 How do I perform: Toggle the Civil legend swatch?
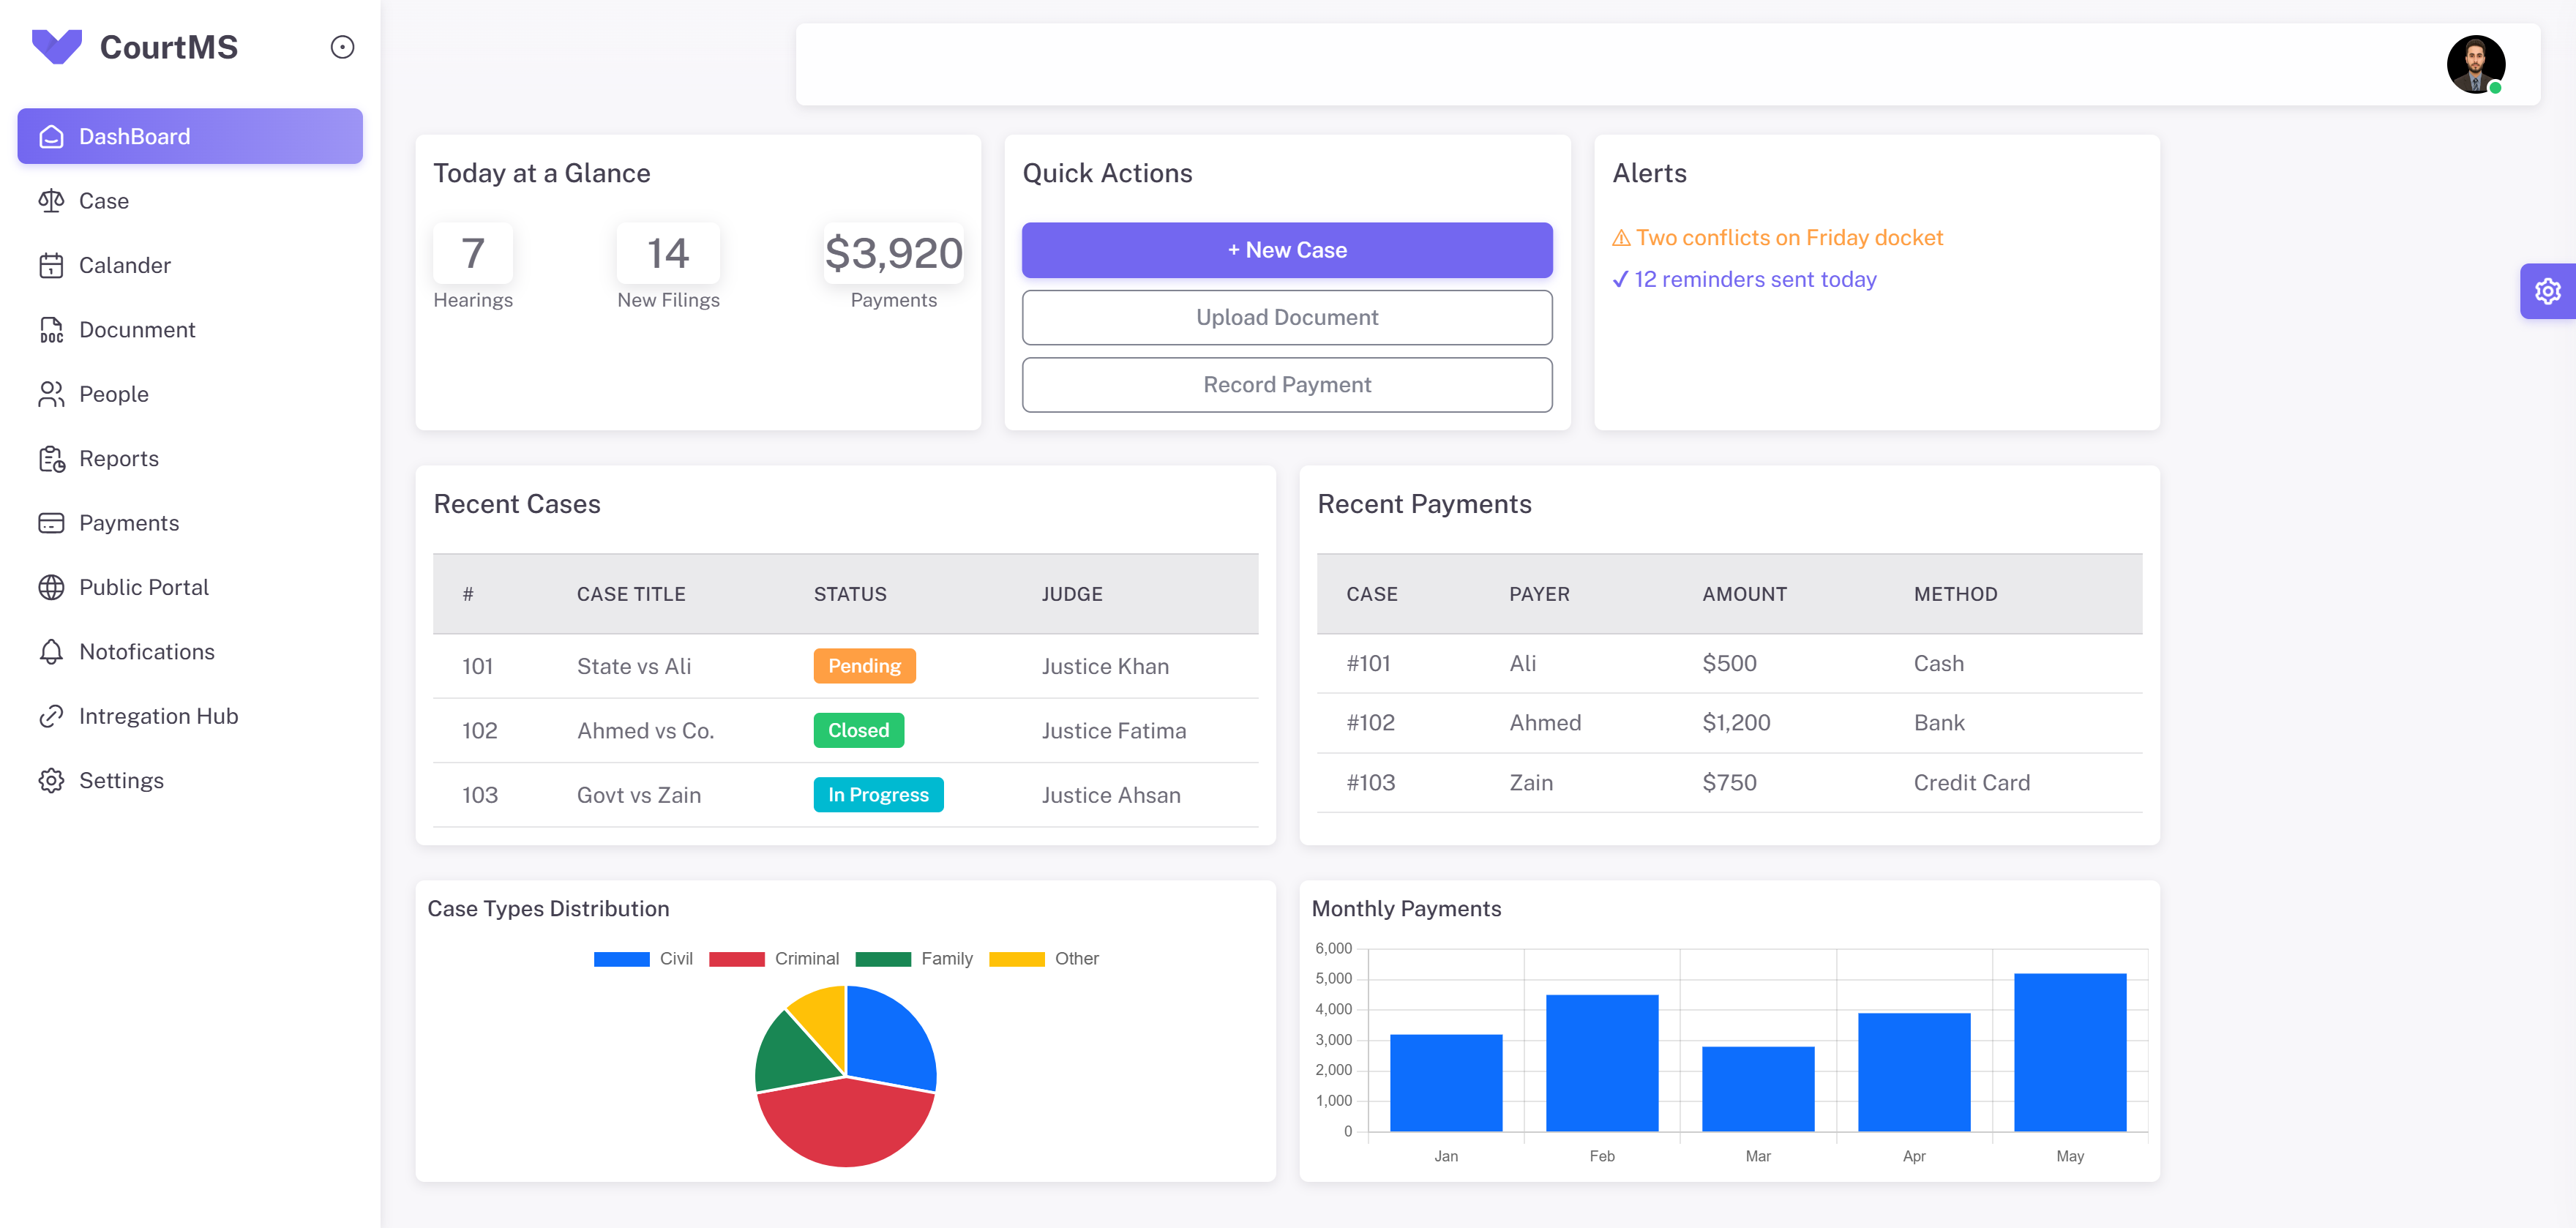(x=621, y=959)
